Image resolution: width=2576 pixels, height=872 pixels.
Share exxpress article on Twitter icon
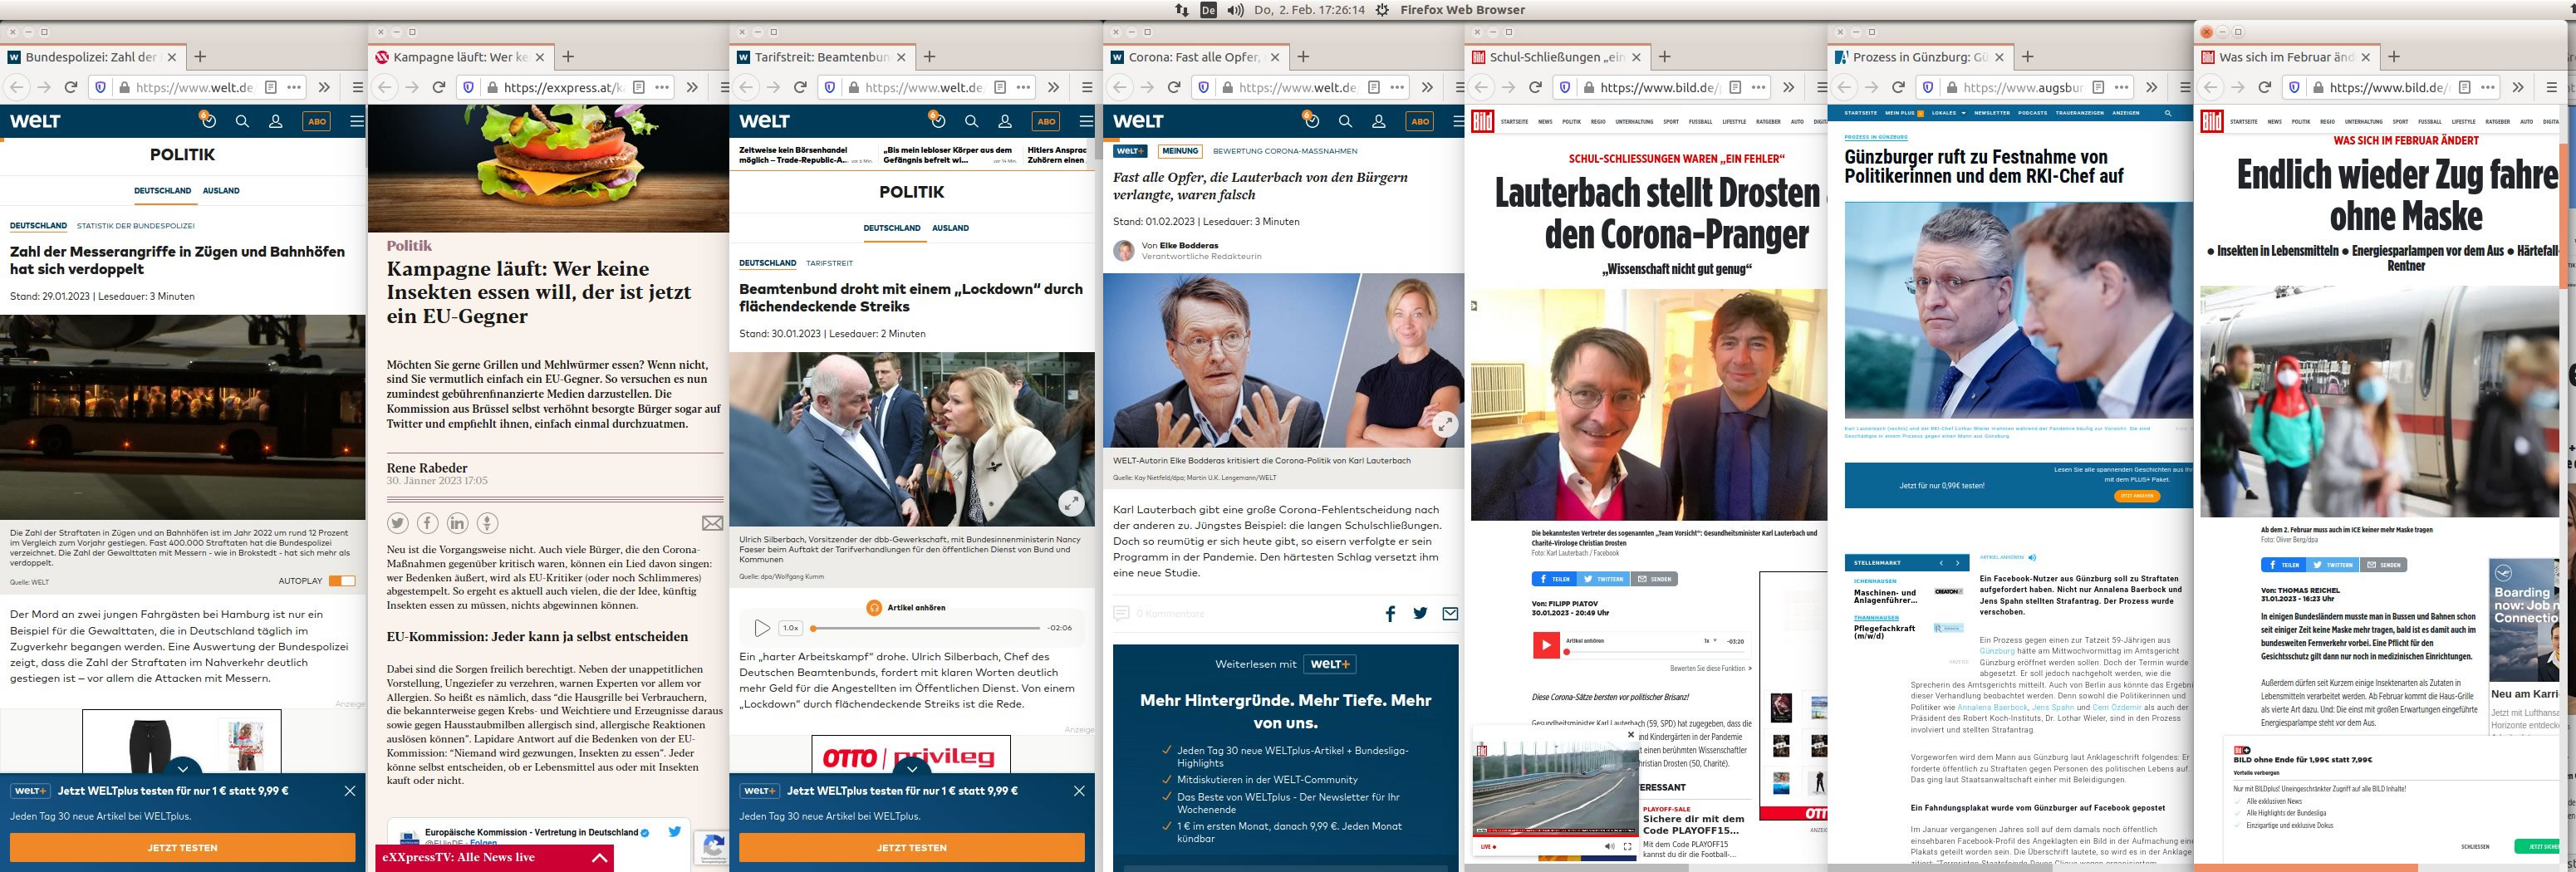[x=398, y=523]
